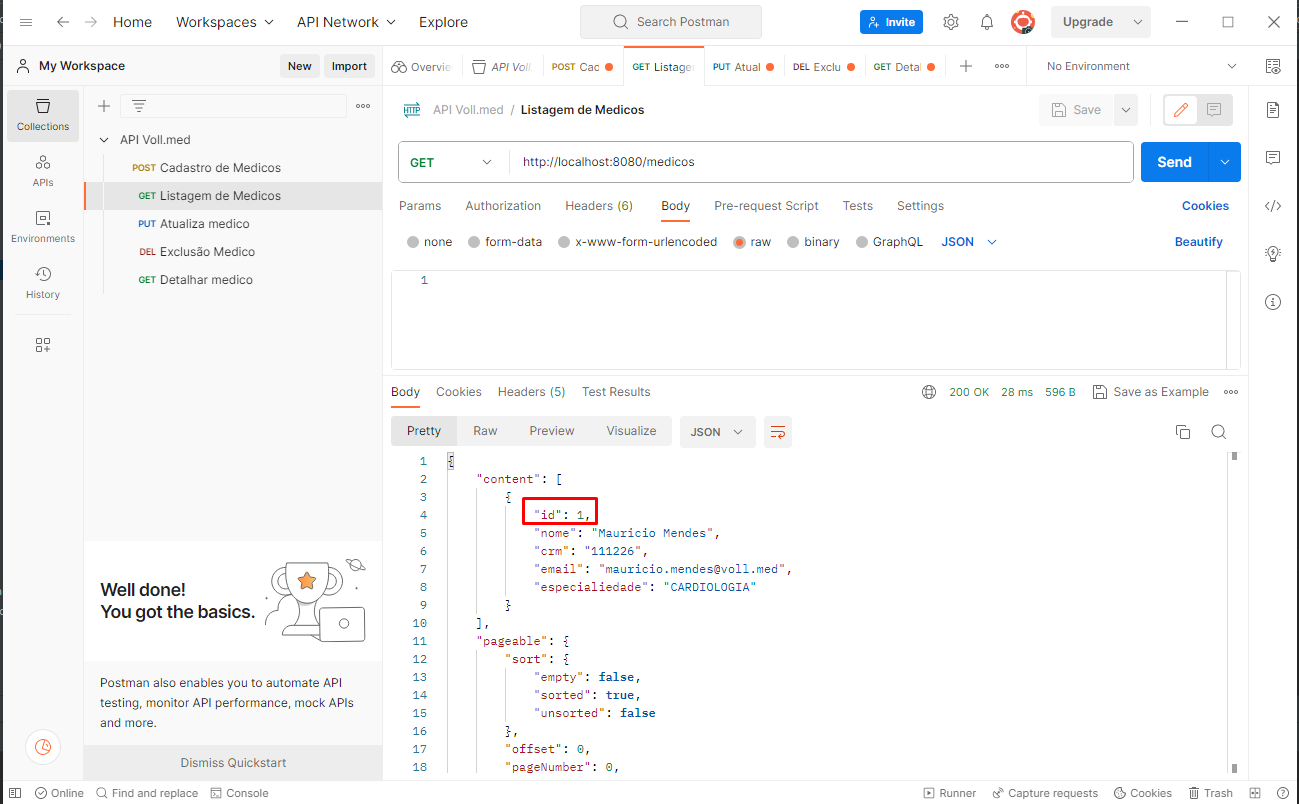Open APIs in the sidebar

coord(43,171)
